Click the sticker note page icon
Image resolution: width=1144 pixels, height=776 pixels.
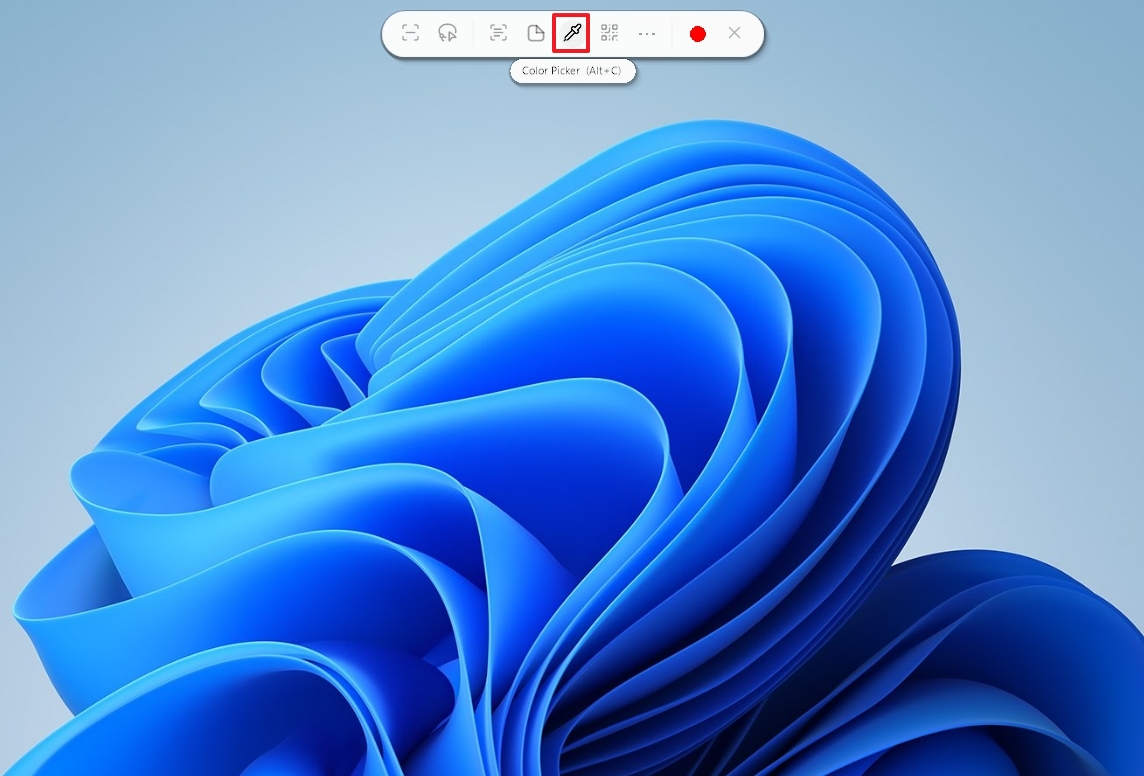(535, 33)
